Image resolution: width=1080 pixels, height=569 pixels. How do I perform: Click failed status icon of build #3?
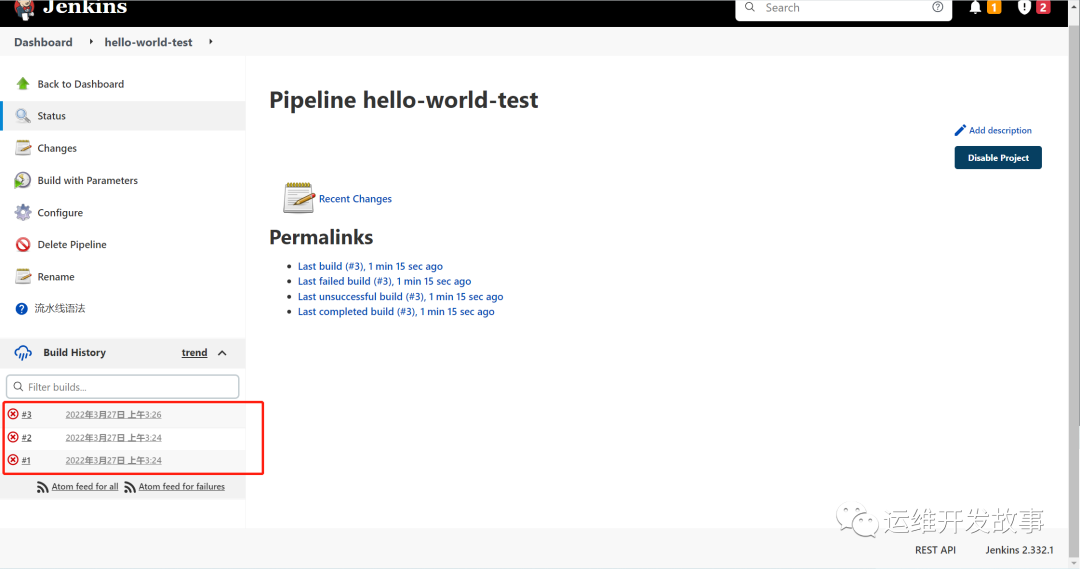[13, 414]
